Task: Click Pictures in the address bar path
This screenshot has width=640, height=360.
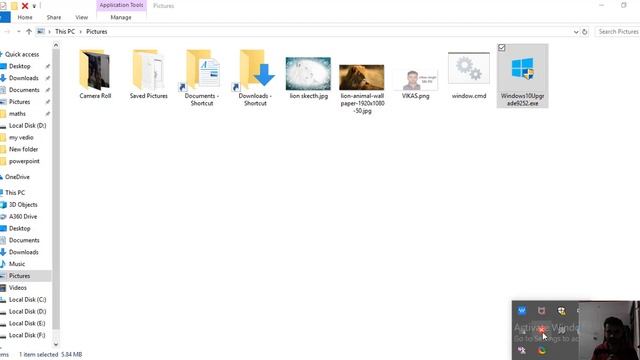Action: point(97,31)
